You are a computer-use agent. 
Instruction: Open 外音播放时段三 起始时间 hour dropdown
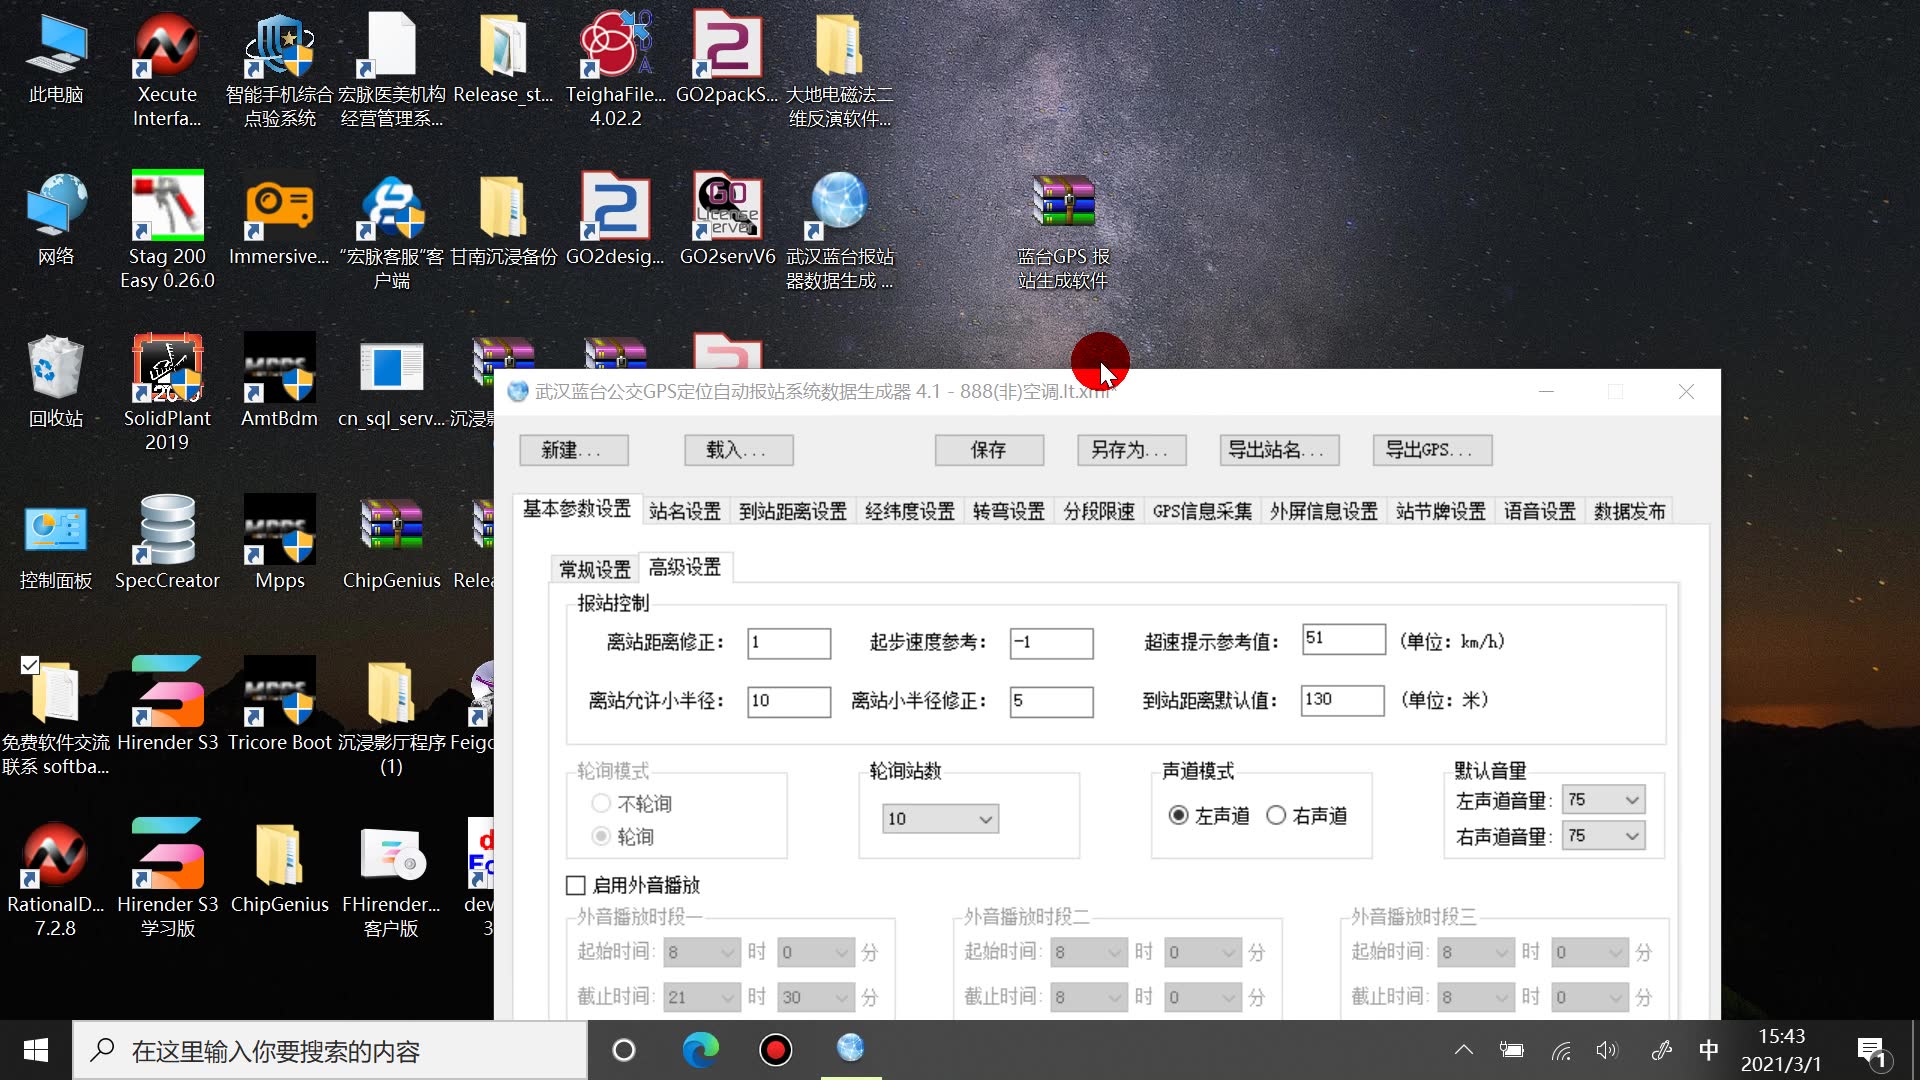(1476, 952)
